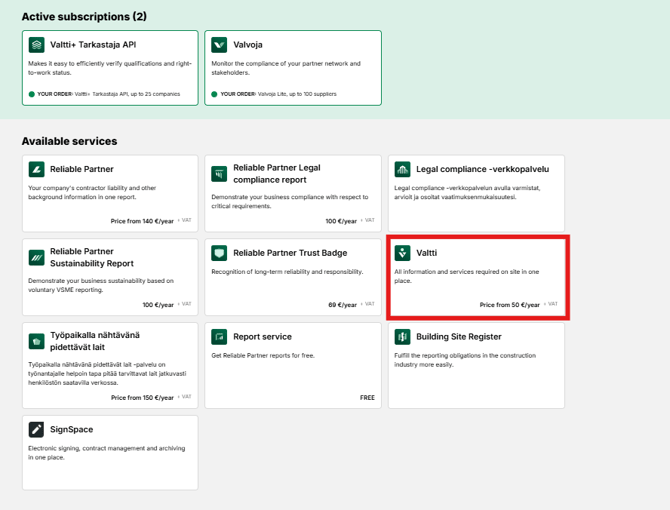Click the Sustainability Report icon
The height and width of the screenshot is (510, 670).
point(36,258)
